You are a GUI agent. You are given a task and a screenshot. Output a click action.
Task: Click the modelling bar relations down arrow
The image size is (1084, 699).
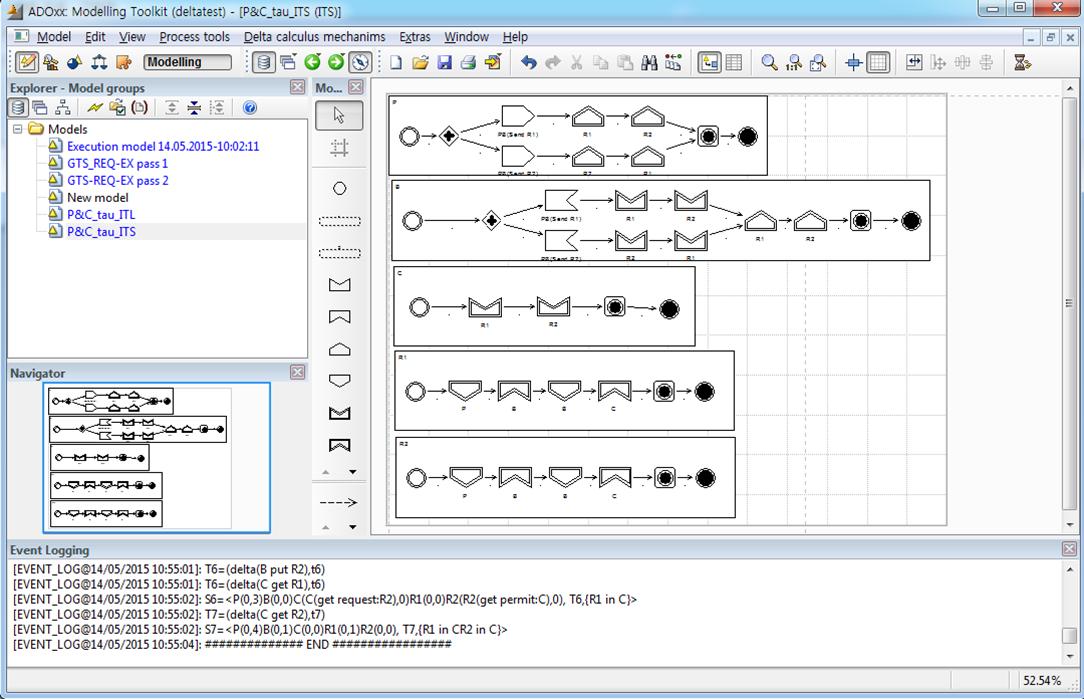click(353, 527)
